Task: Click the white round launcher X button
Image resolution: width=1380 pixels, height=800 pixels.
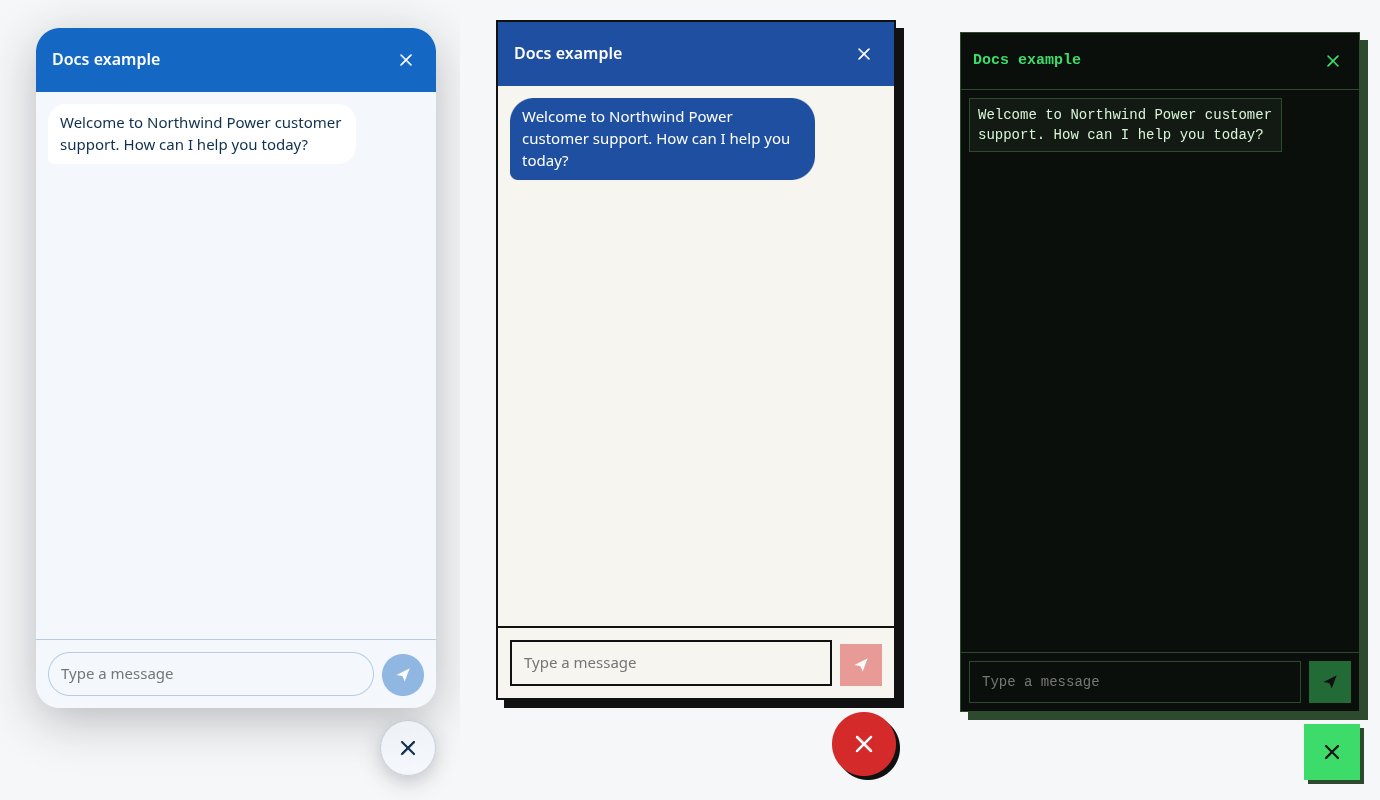Action: pos(408,748)
